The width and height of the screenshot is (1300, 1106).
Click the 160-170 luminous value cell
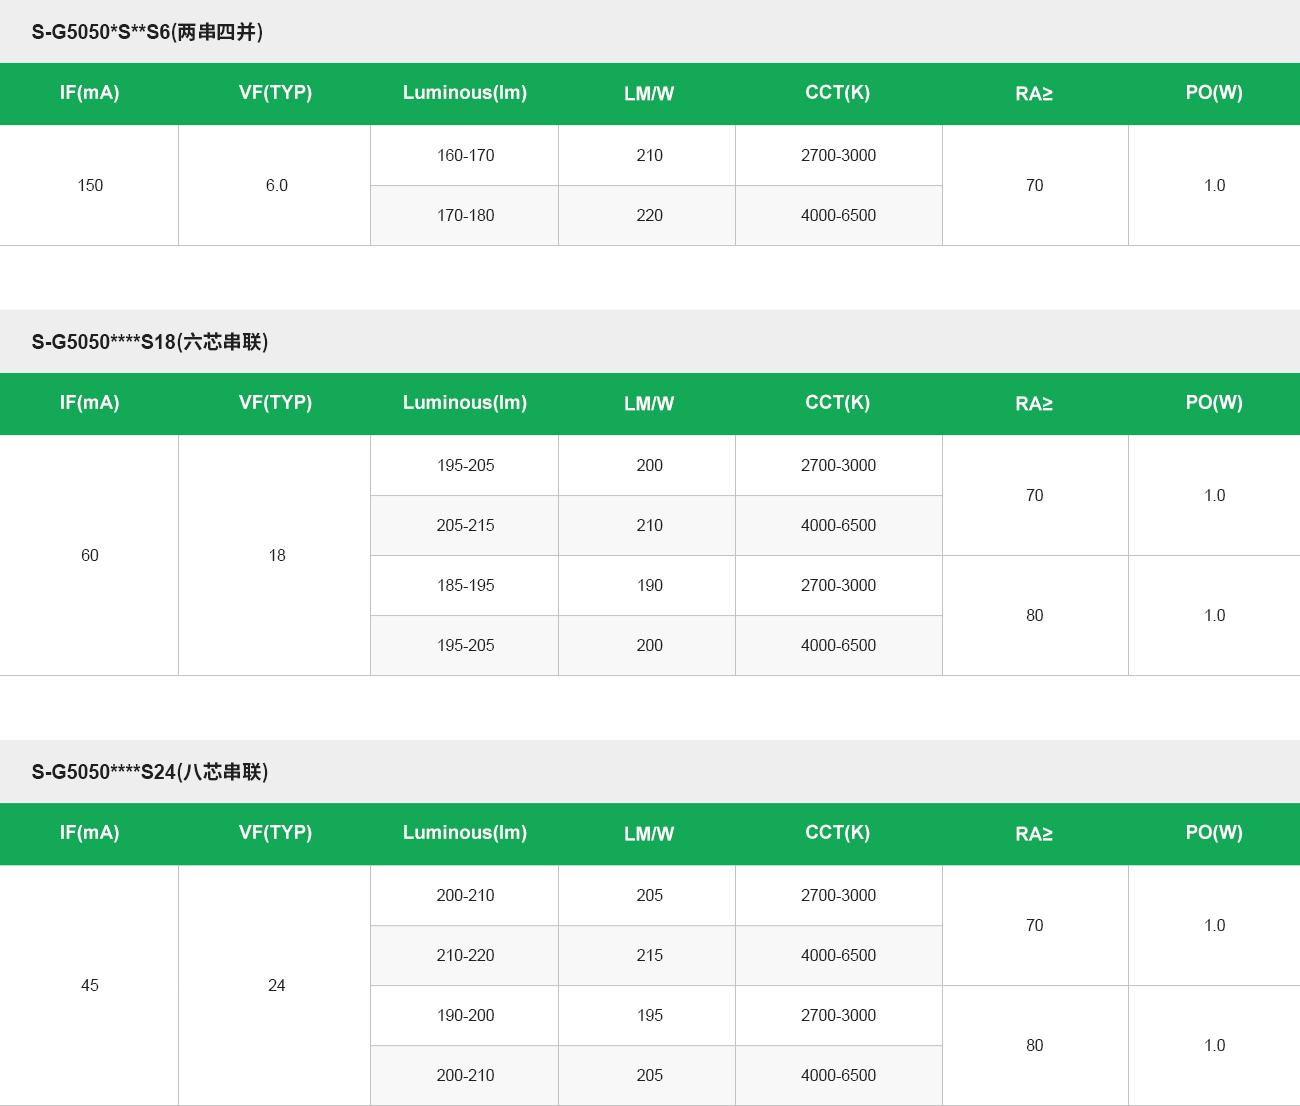click(465, 155)
